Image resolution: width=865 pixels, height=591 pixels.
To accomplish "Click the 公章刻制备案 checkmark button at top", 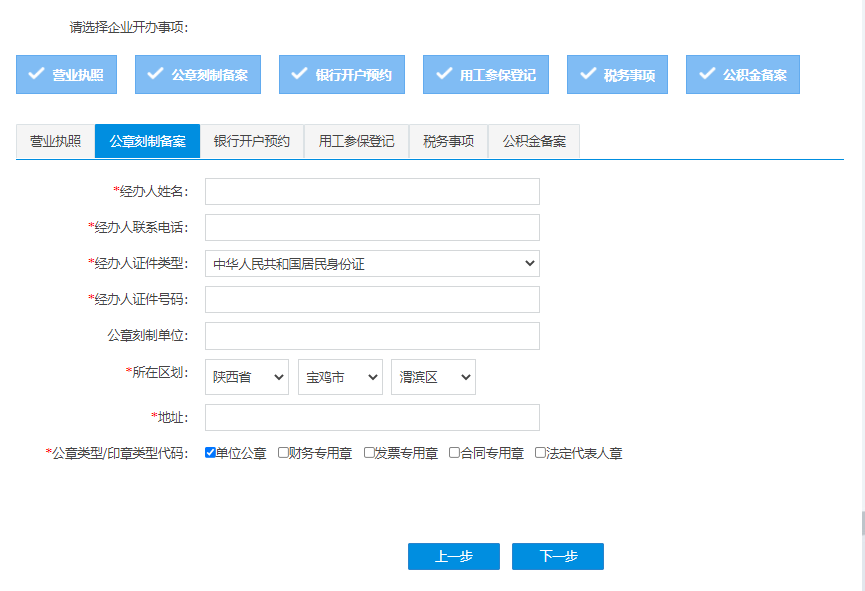I will pos(197,74).
